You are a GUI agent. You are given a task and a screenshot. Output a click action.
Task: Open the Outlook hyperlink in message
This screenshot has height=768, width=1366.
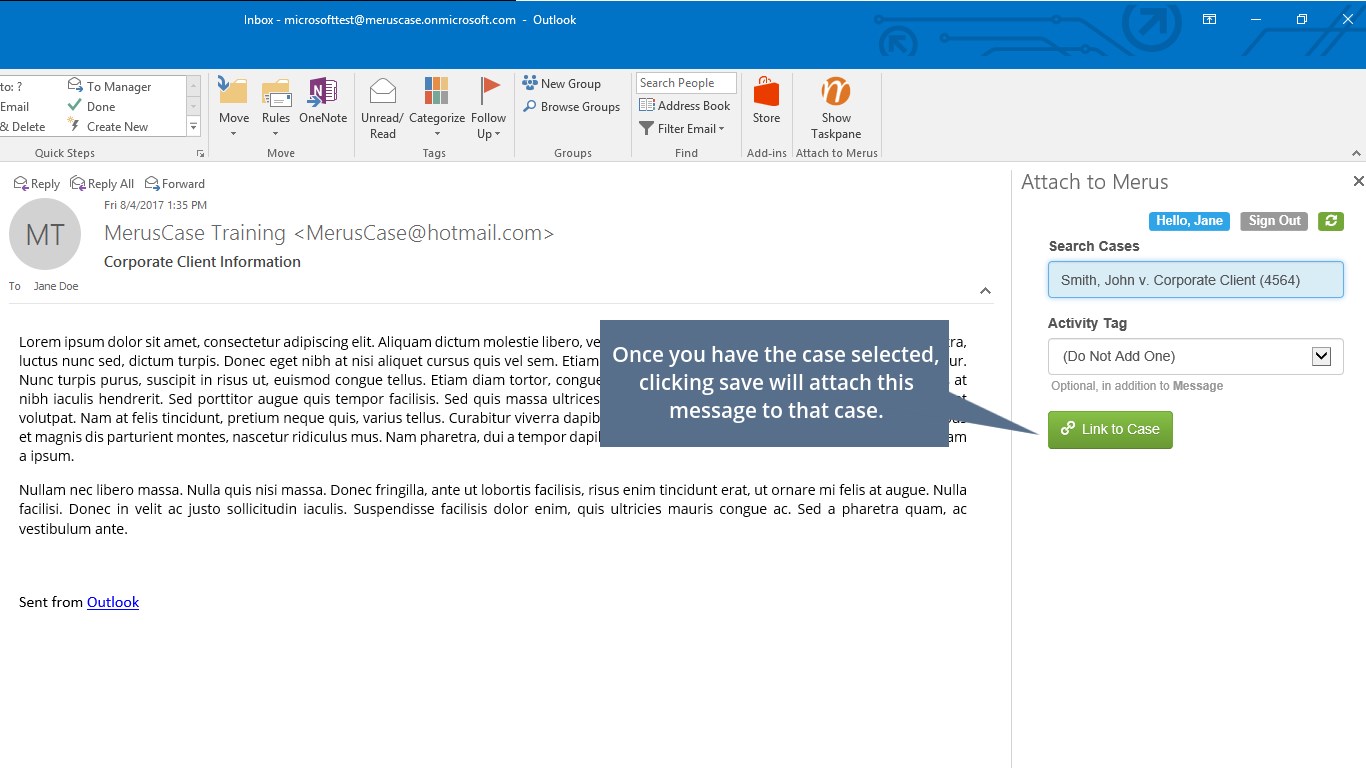pos(113,602)
